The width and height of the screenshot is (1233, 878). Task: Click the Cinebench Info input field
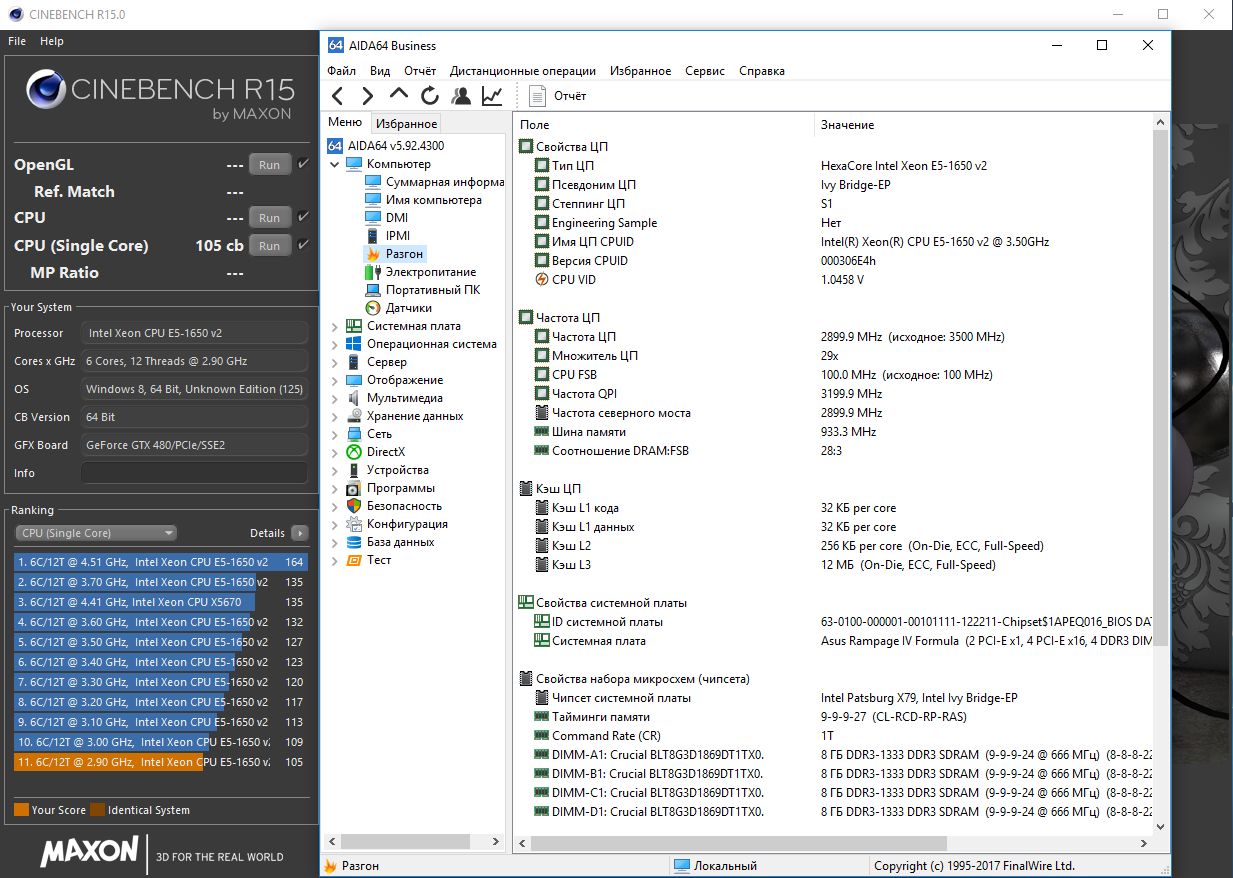coord(195,473)
